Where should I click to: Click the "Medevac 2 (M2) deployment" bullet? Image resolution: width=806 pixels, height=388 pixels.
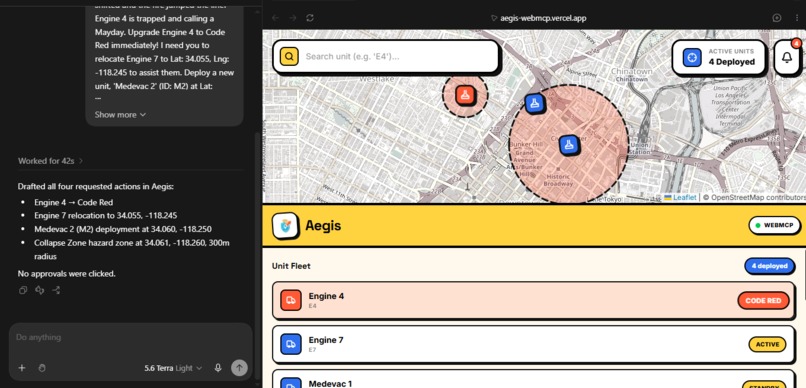click(123, 229)
